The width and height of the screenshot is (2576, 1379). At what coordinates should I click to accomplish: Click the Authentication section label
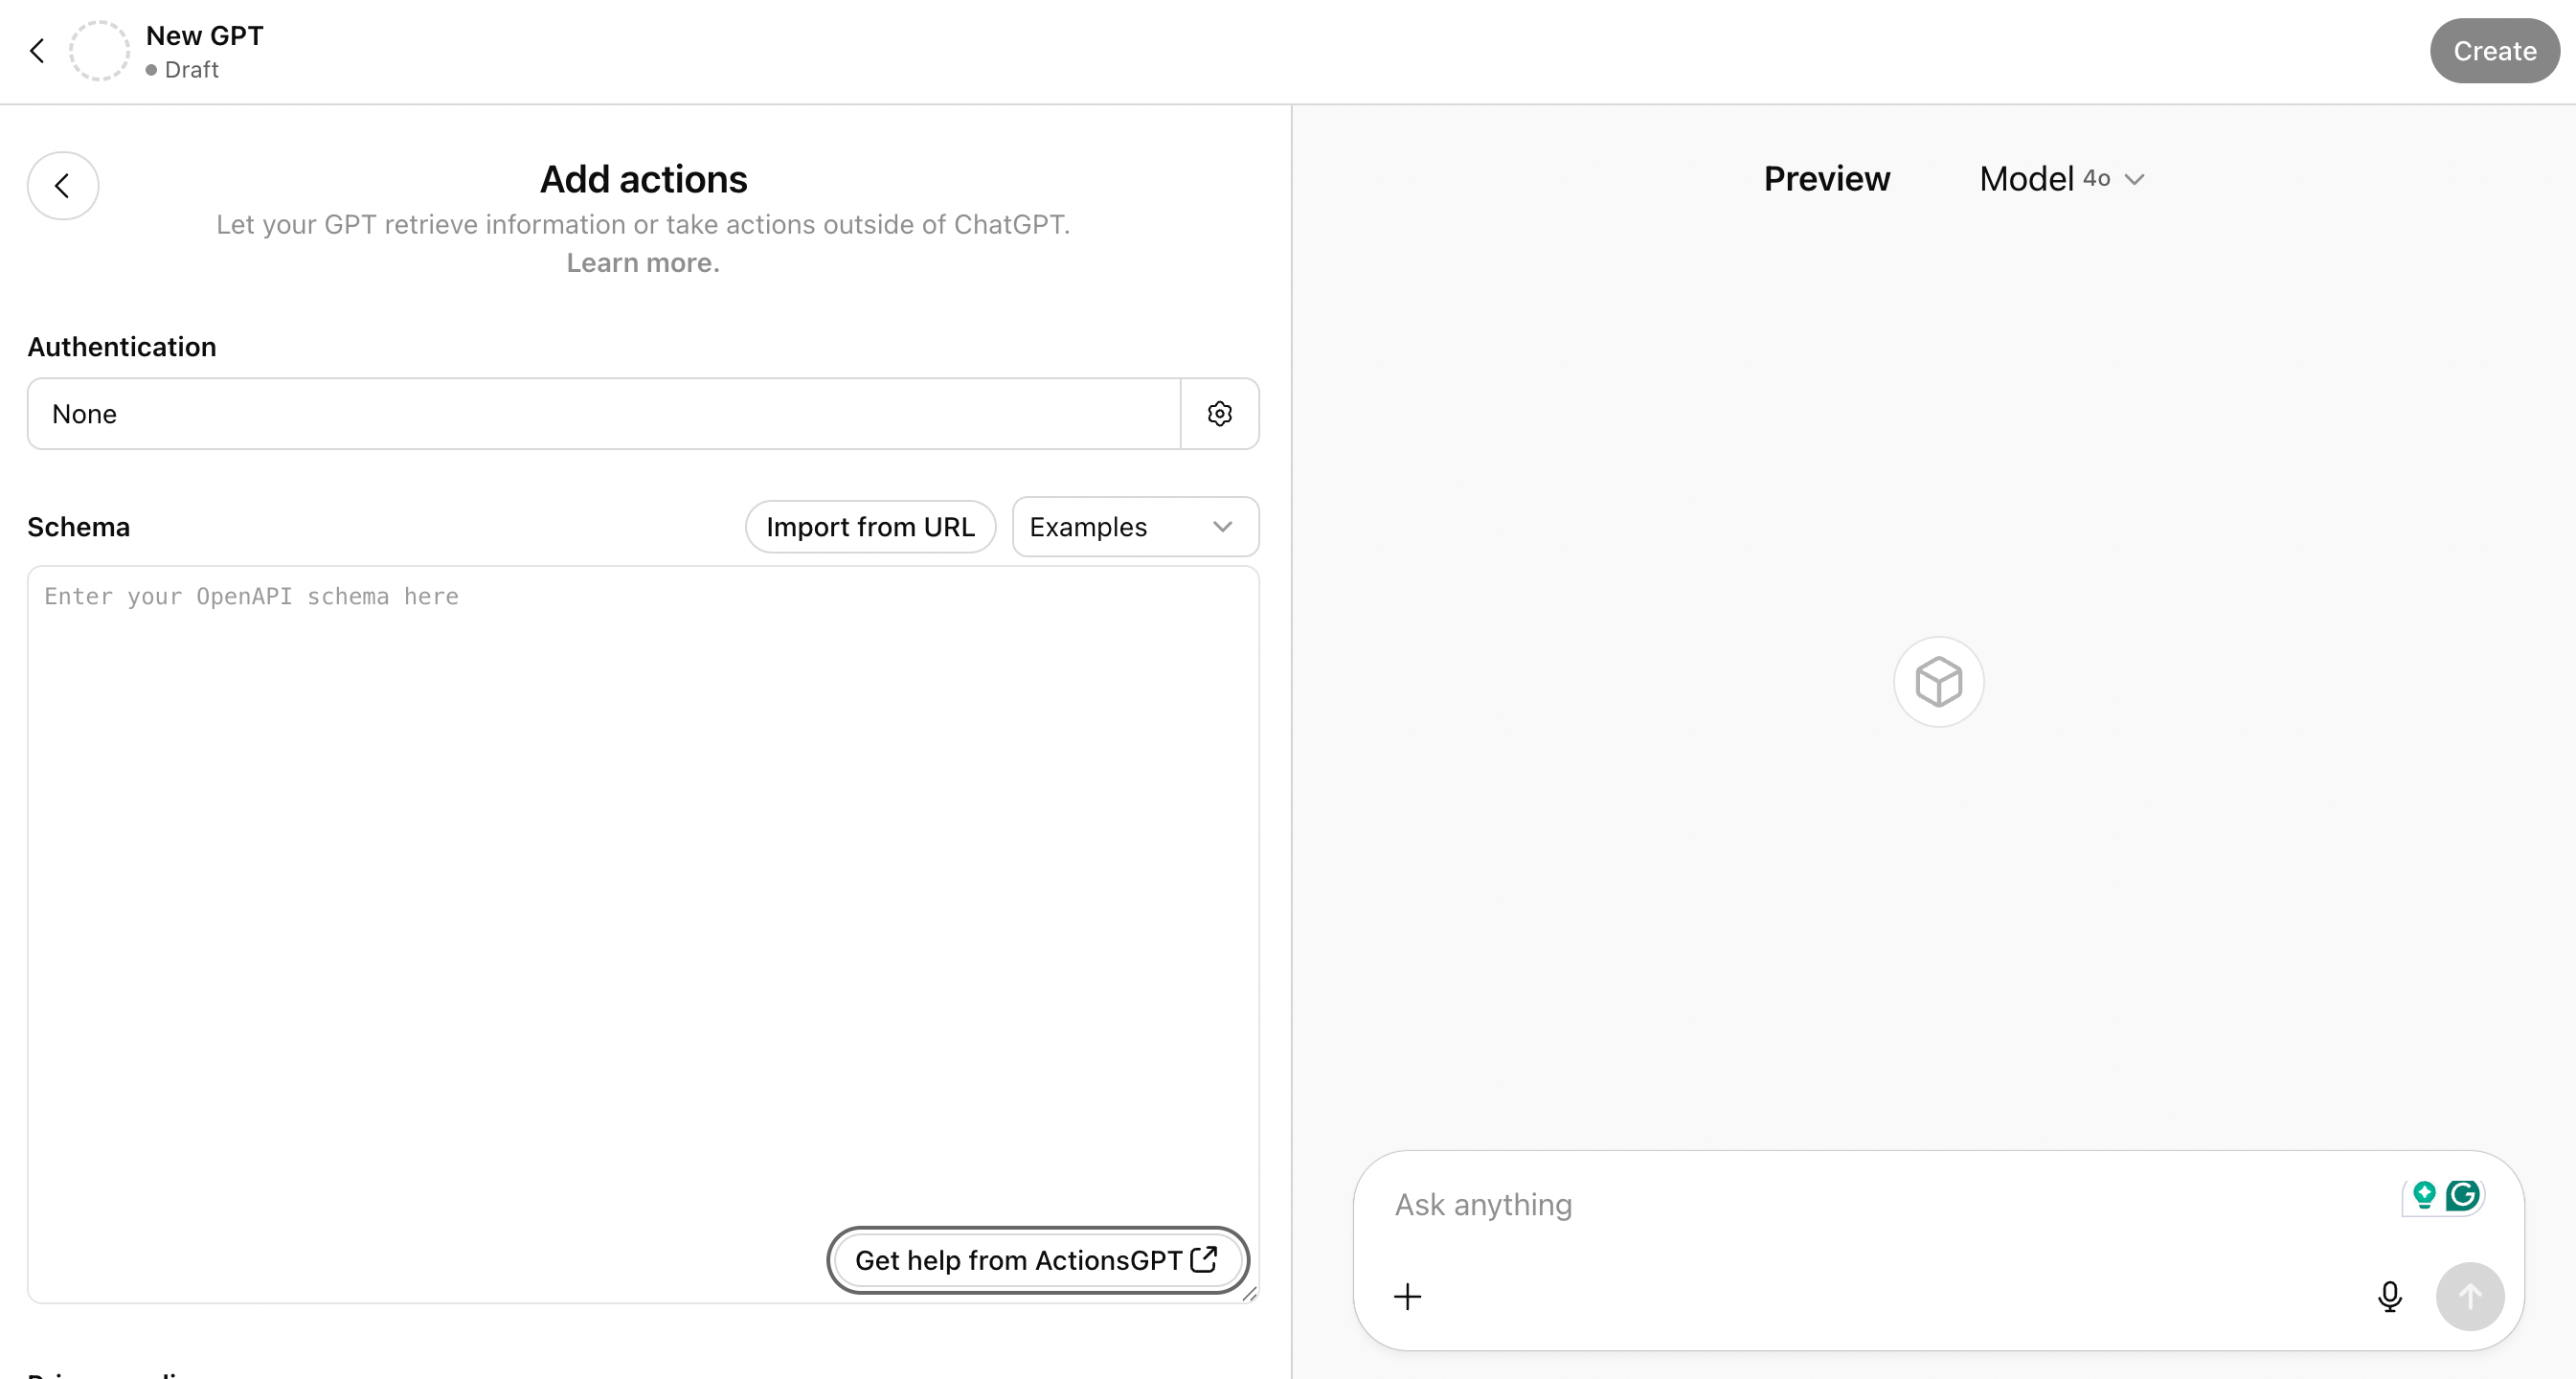tap(122, 347)
